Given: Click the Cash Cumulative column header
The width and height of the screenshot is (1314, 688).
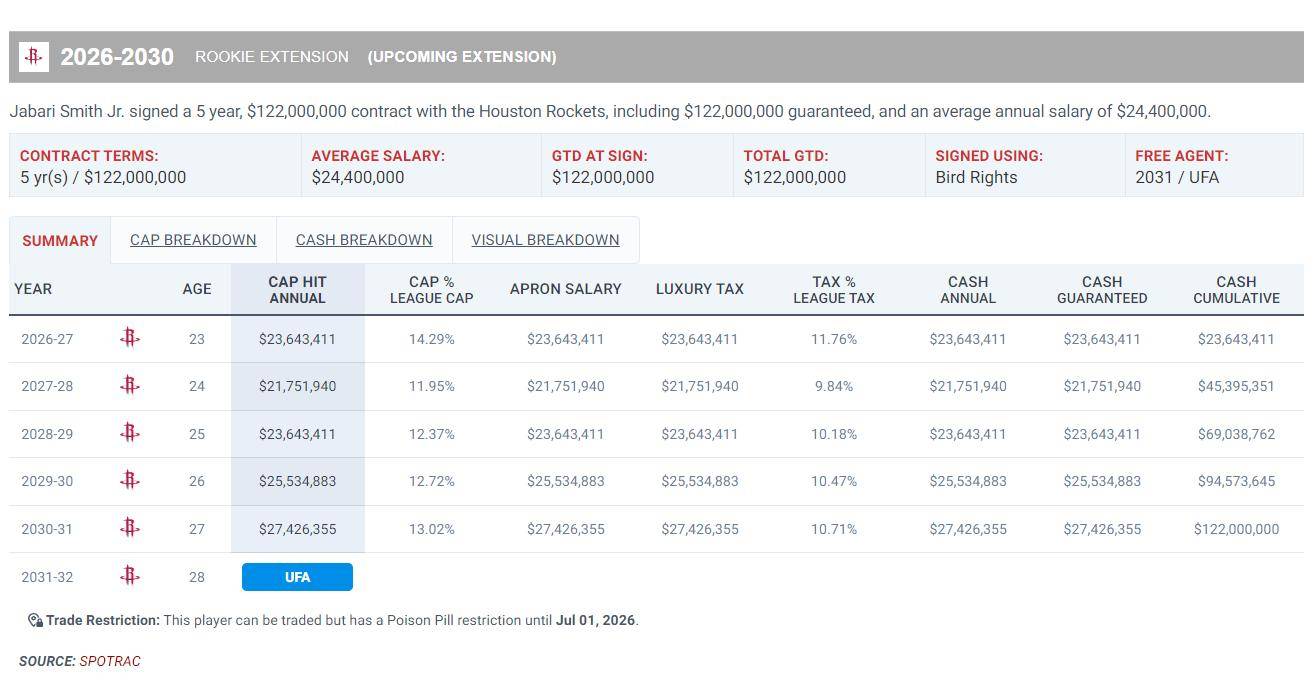Looking at the screenshot, I should 1236,290.
